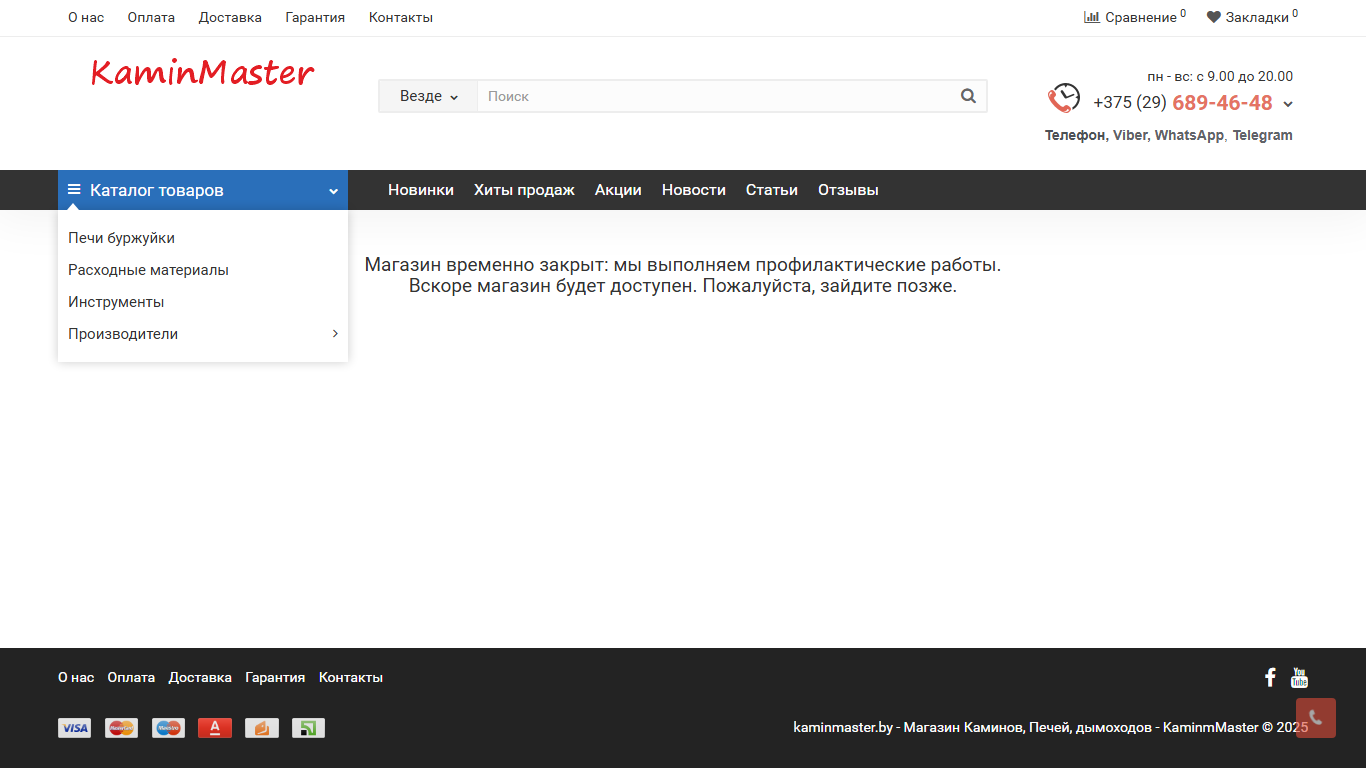This screenshot has width=1366, height=768.
Task: Open Оплата in the footer
Action: click(131, 677)
